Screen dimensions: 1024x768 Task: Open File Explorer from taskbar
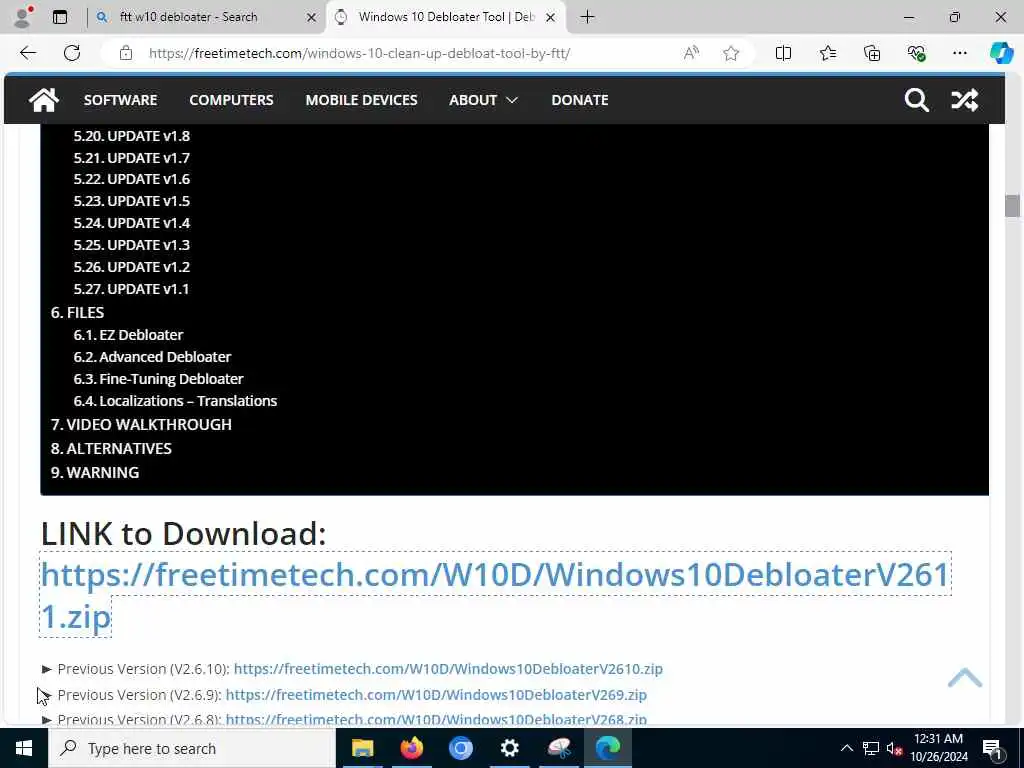tap(362, 748)
